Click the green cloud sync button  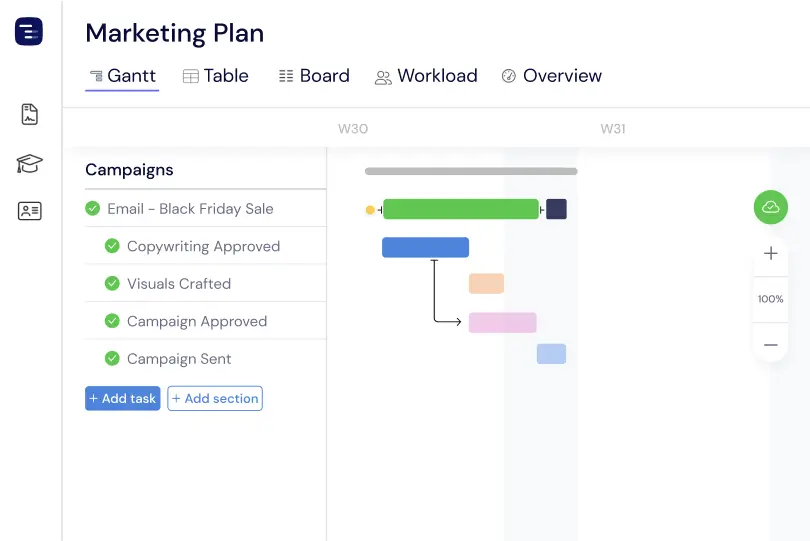[770, 207]
